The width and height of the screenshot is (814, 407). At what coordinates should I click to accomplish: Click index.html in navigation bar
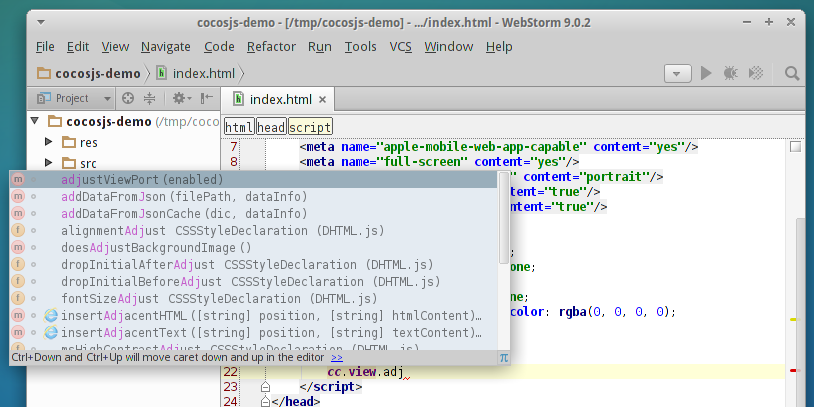[x=196, y=74]
